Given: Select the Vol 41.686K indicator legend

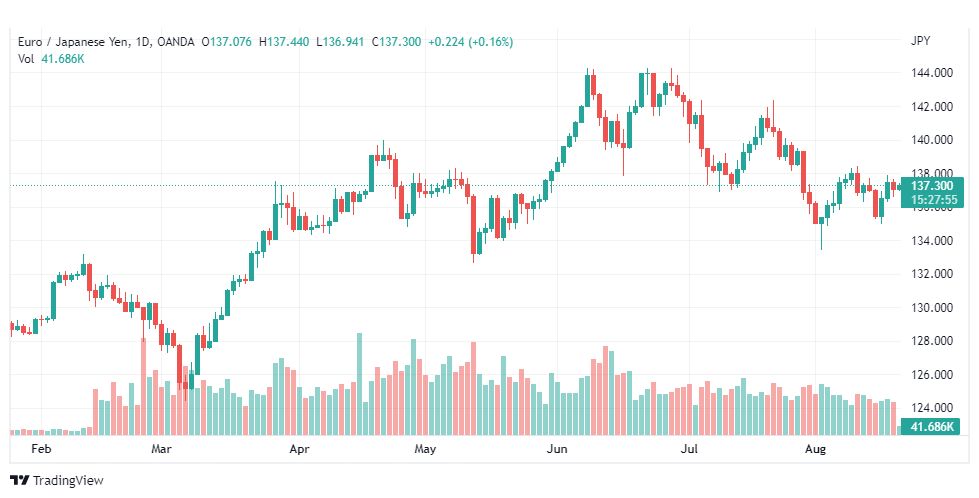Looking at the screenshot, I should click(51, 59).
